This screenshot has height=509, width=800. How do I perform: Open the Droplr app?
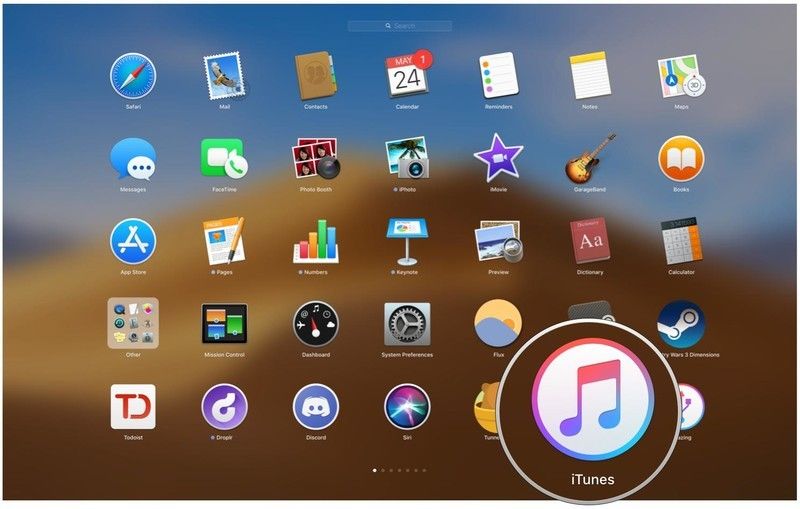coord(224,407)
